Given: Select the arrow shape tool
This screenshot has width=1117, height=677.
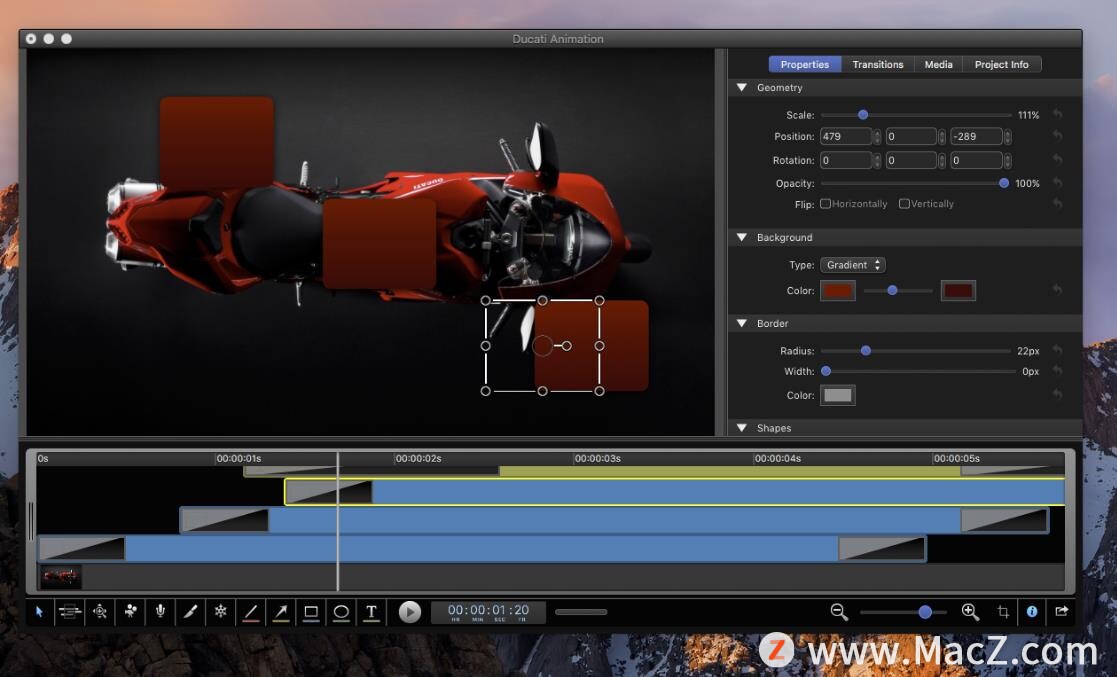Looking at the screenshot, I should coord(281,612).
